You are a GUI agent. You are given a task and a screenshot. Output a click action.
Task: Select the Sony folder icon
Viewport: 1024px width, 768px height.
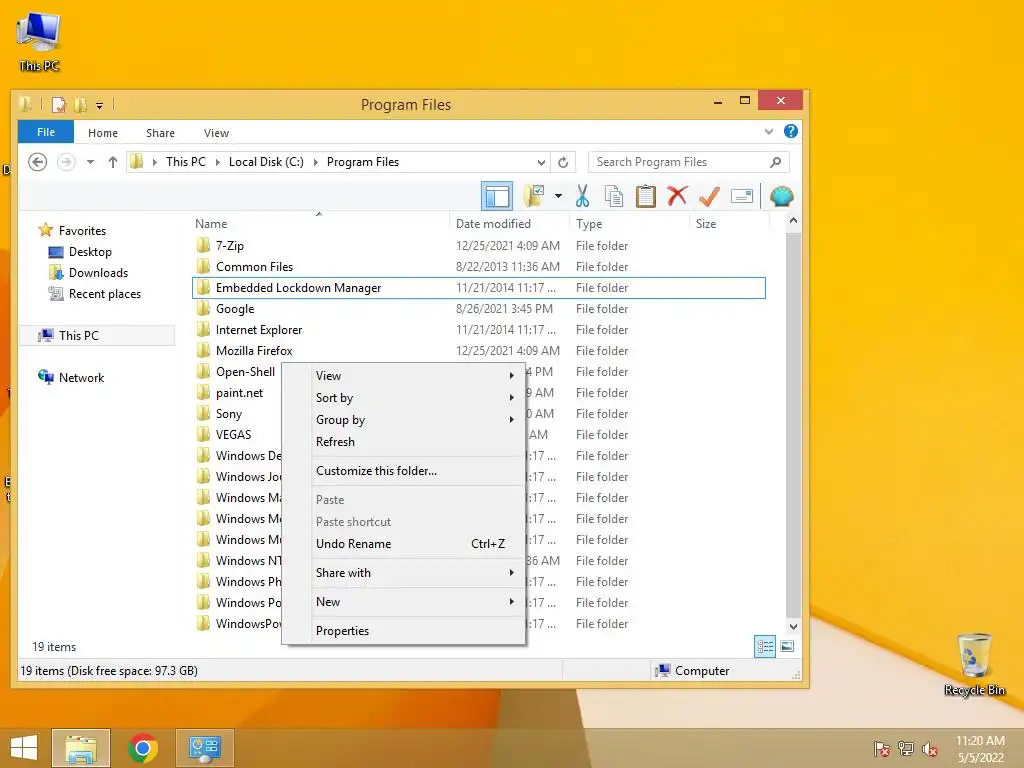[203, 413]
